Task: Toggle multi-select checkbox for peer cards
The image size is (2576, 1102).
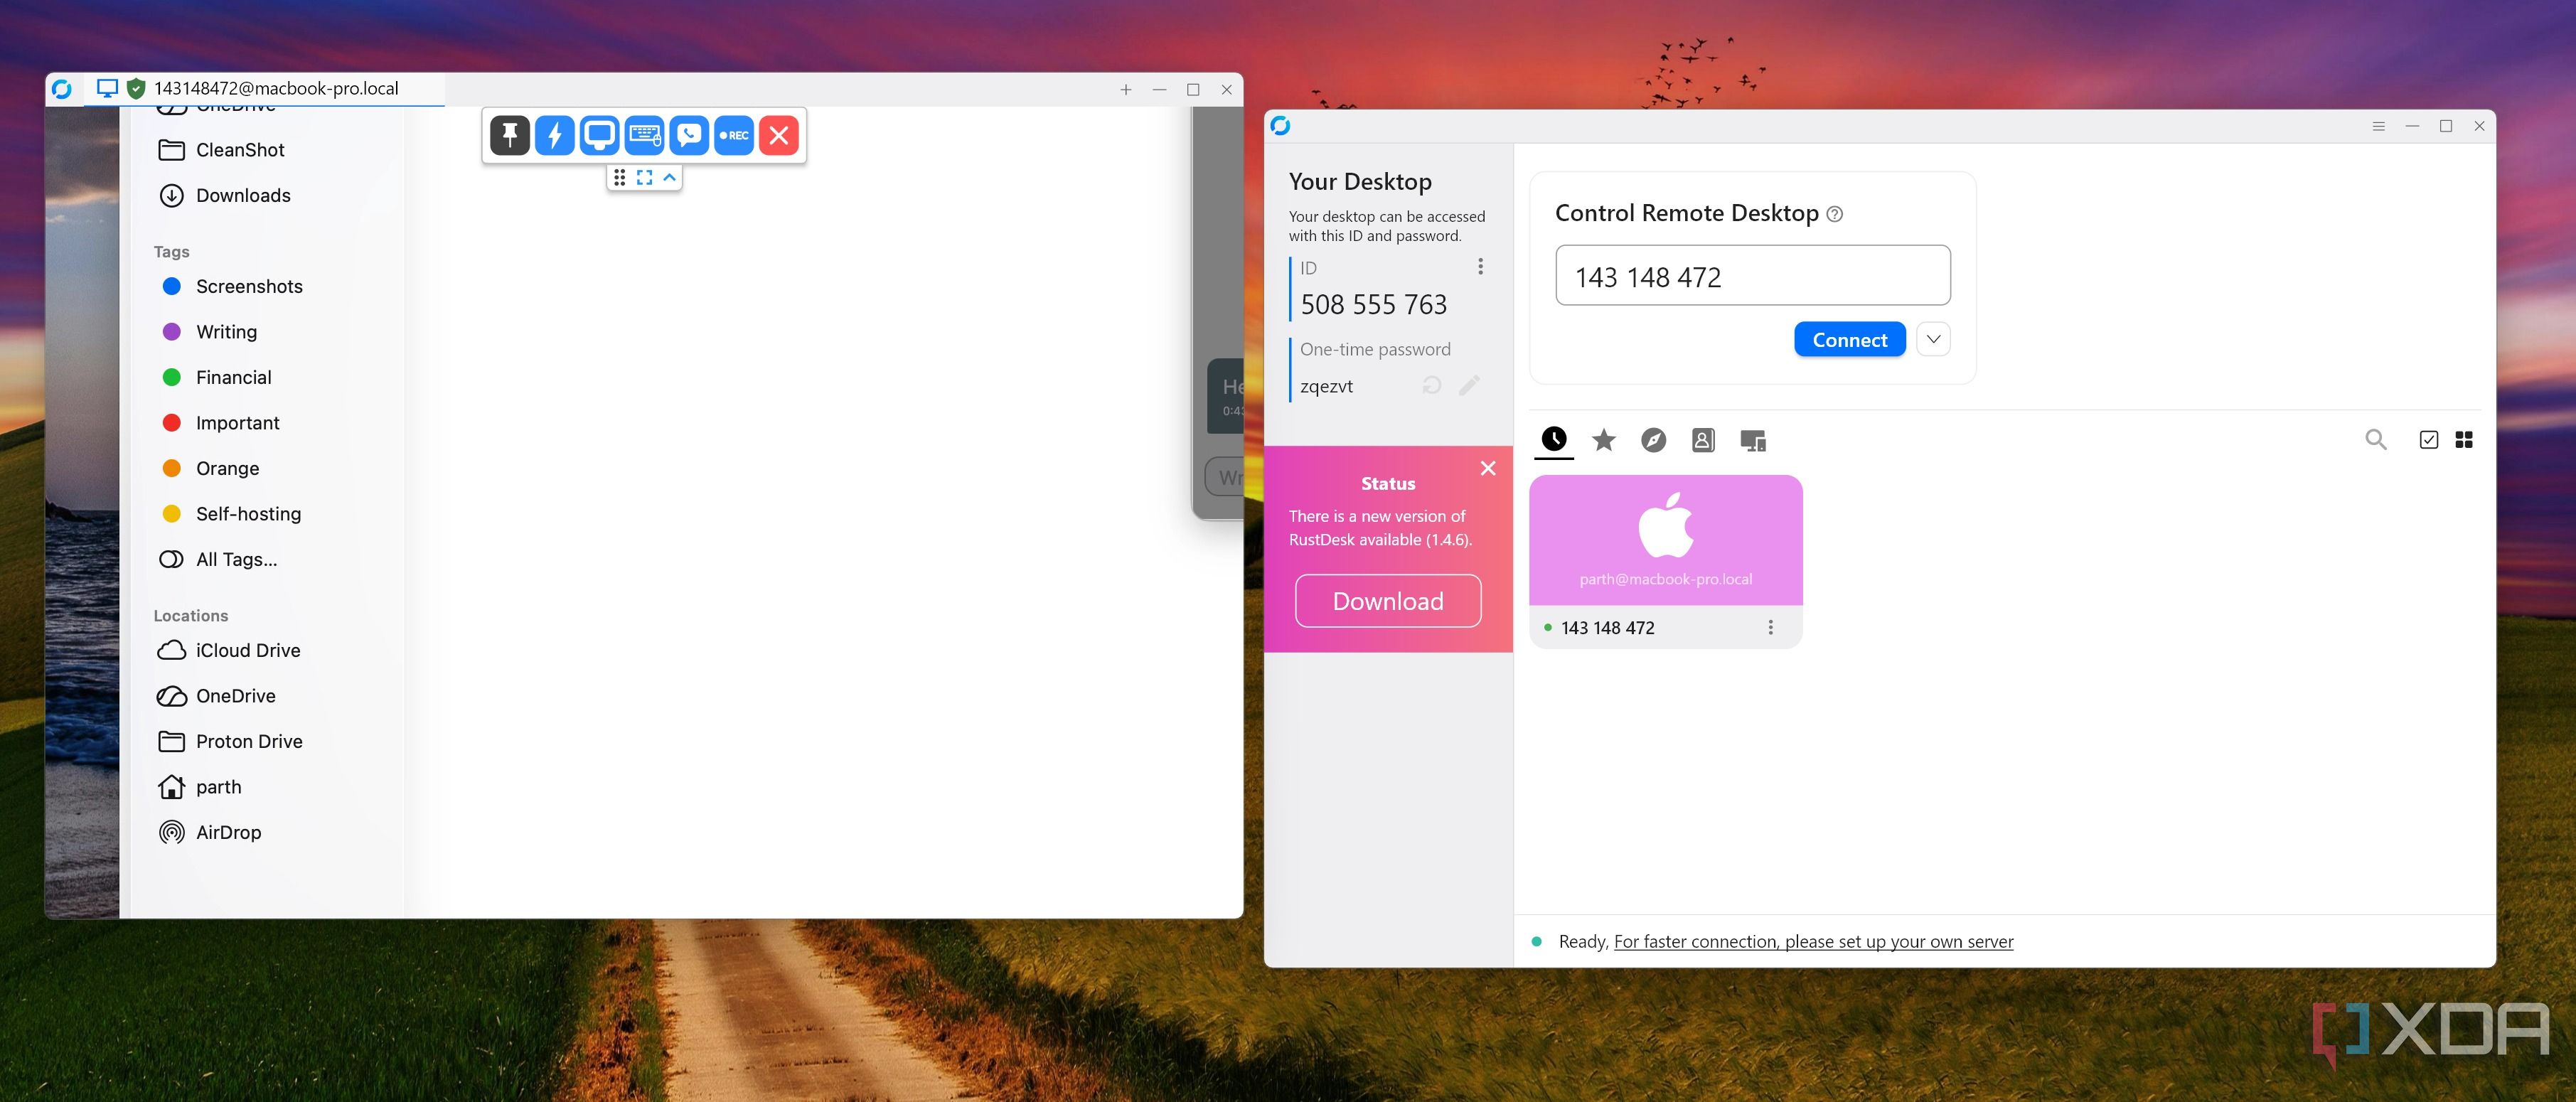Action: [x=2428, y=440]
